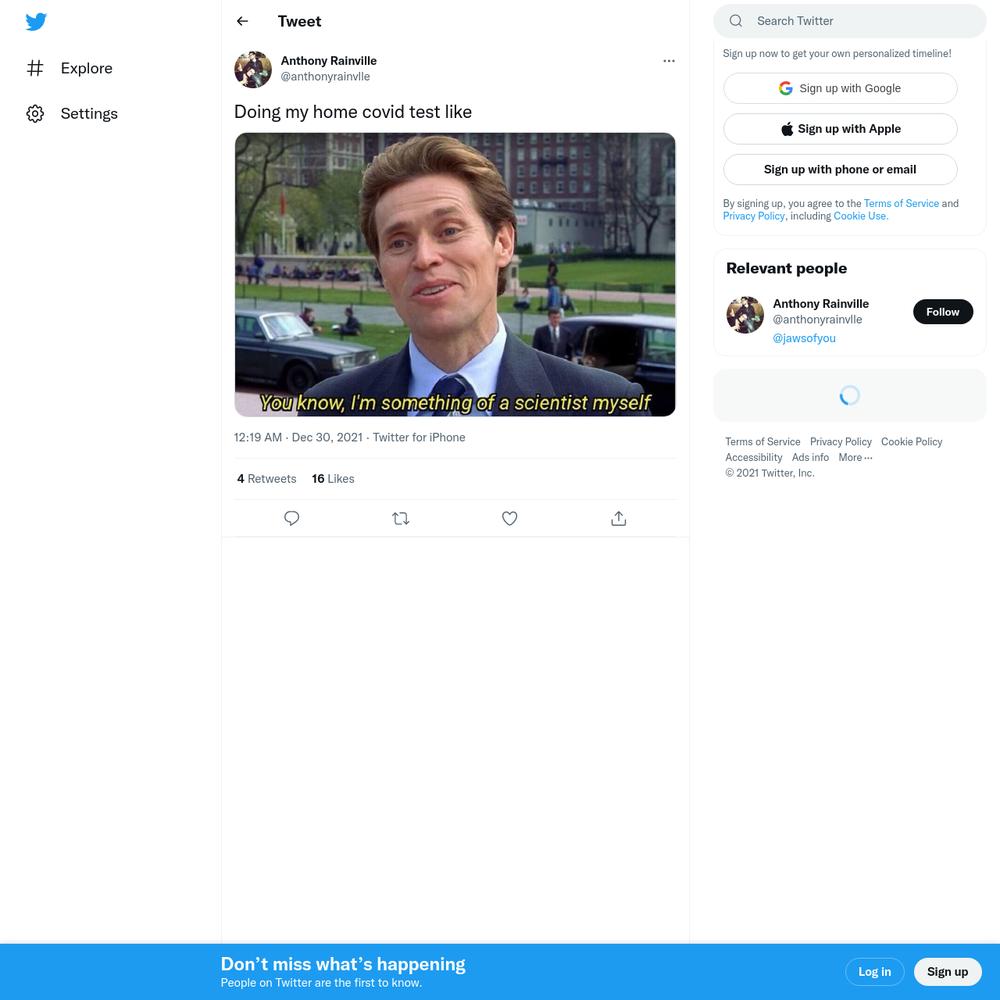1000x1000 pixels.
Task: Follow Anthony Rainville
Action: click(x=943, y=312)
